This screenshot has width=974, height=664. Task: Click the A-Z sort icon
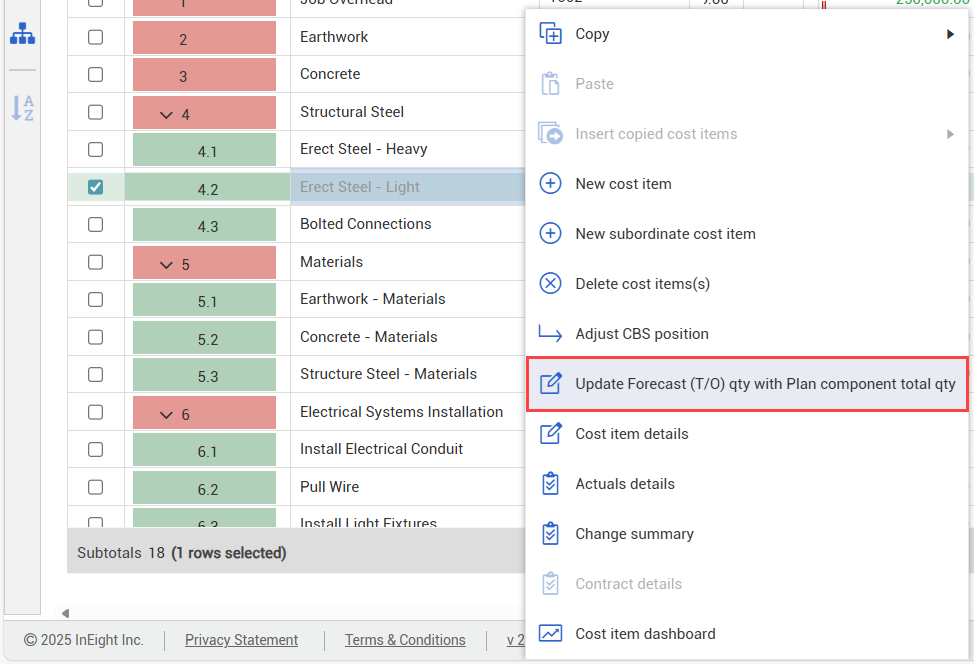point(22,108)
